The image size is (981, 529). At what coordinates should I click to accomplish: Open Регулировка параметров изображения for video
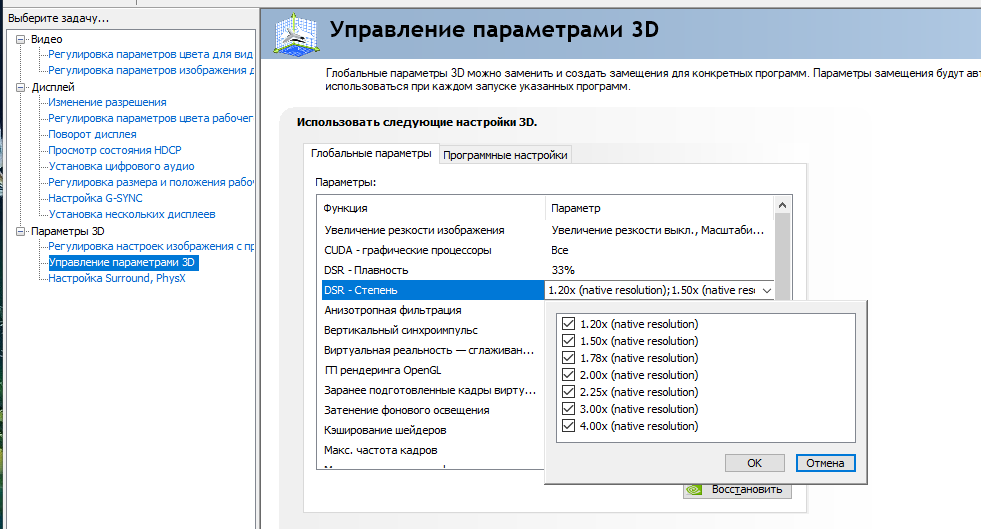(x=151, y=70)
